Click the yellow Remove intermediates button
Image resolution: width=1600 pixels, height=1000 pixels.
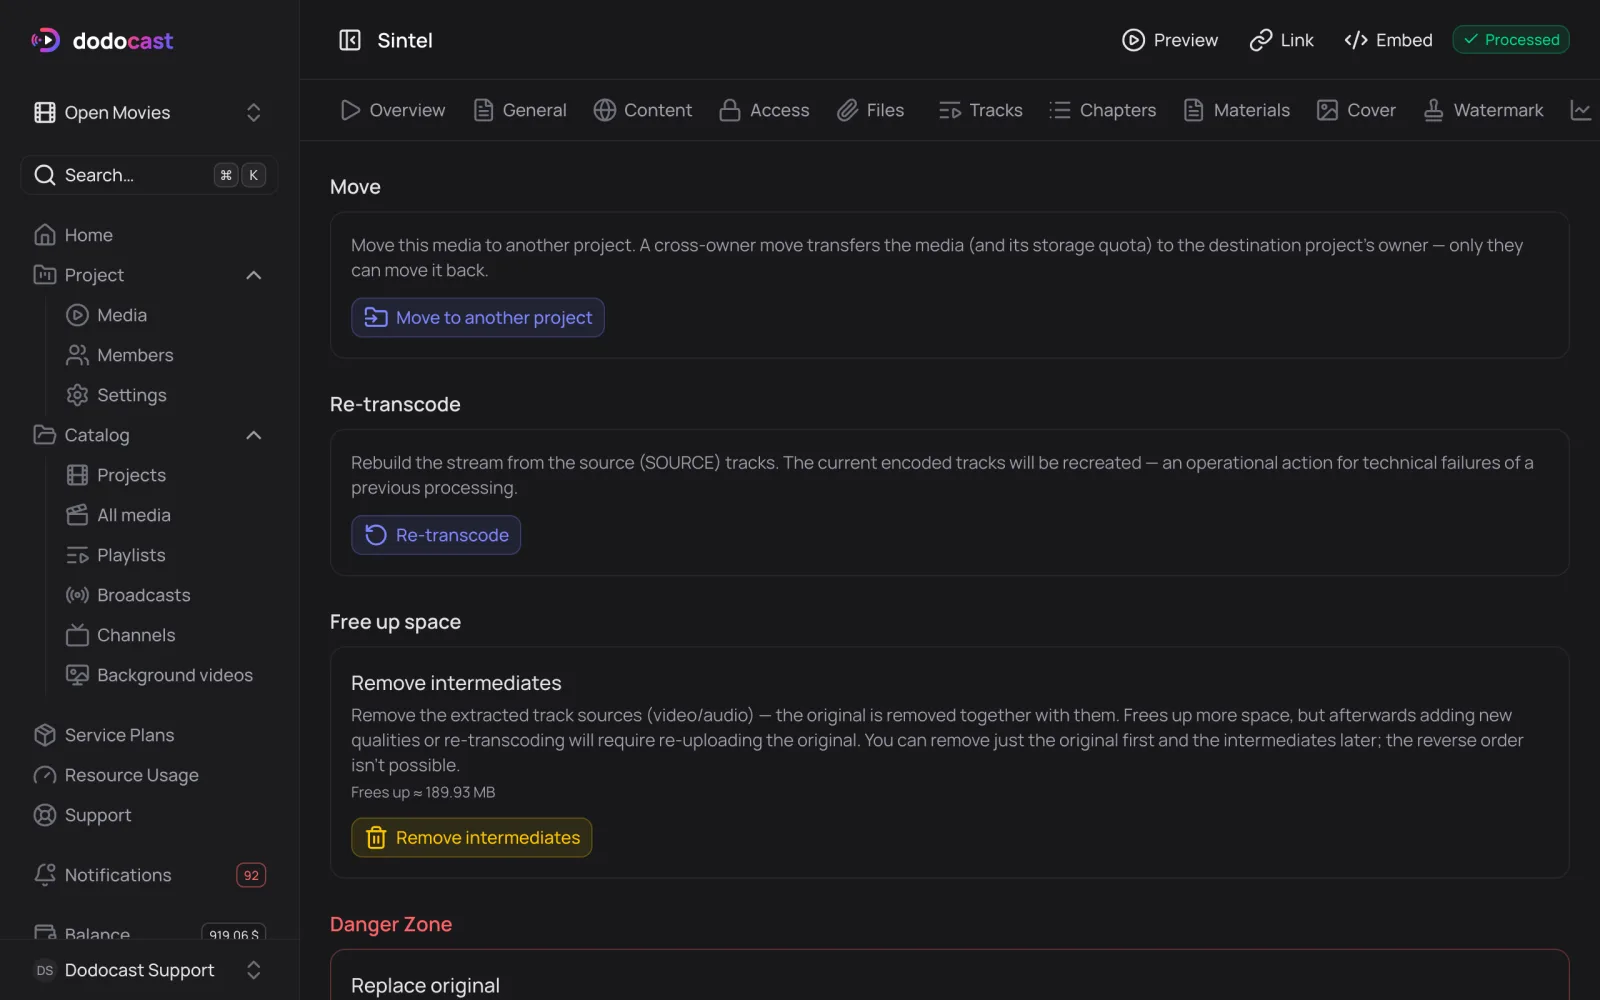[472, 837]
